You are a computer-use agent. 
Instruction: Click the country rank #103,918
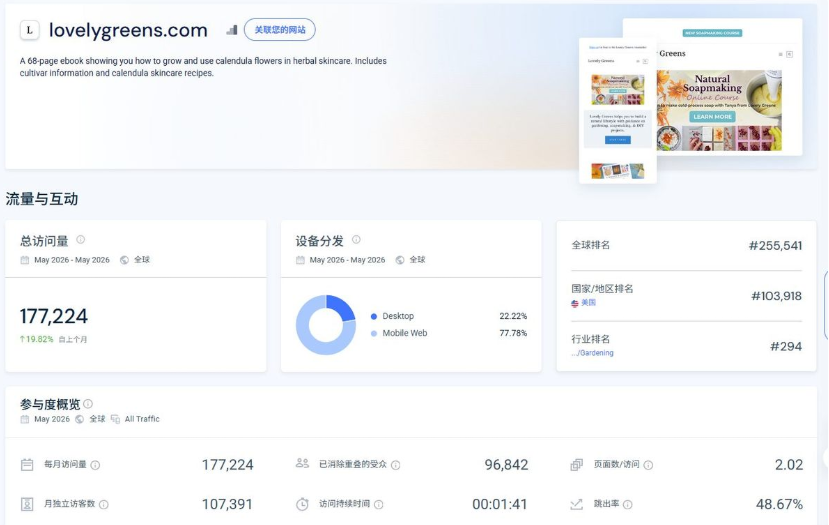[x=777, y=296]
